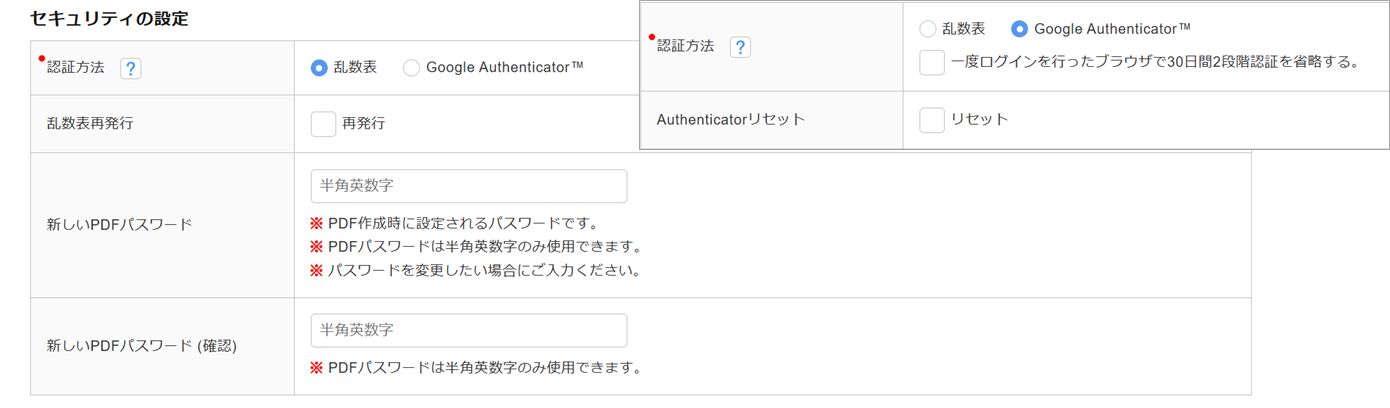Screen dimensions: 1390x408
Task: Select 乱数表 radio above the 乱数表再発行 row
Action: [x=319, y=68]
